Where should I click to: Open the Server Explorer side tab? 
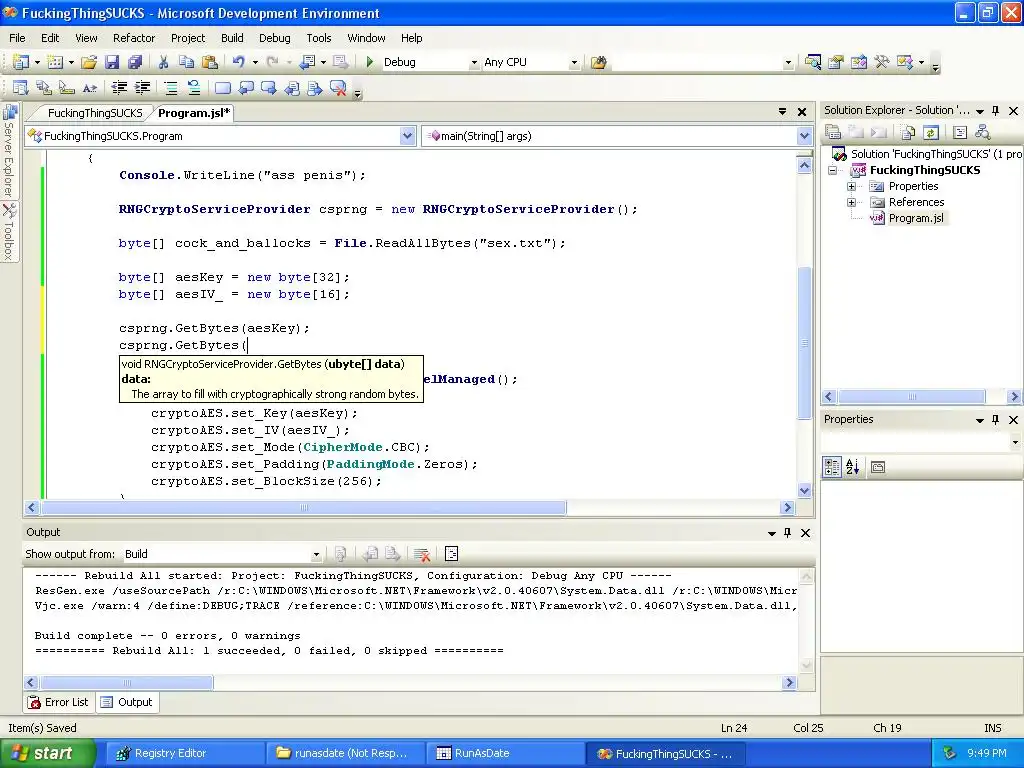(x=8, y=152)
